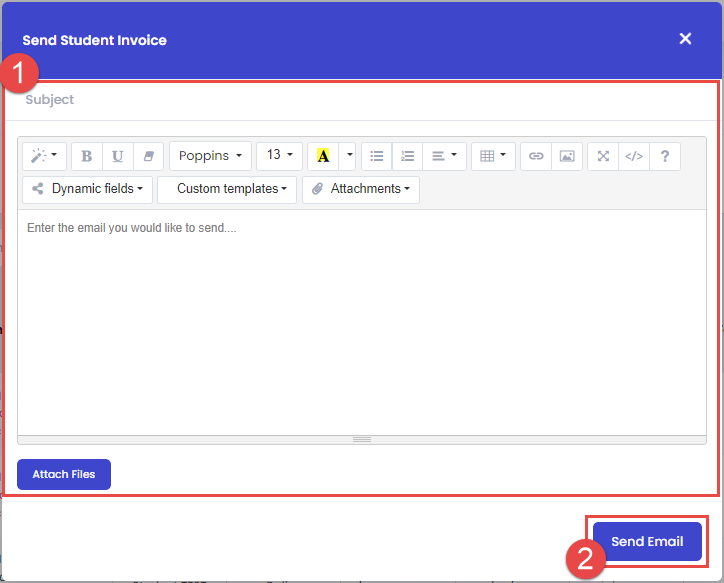The image size is (724, 583).
Task: Open the paragraph alignment dropdown
Action: [444, 156]
